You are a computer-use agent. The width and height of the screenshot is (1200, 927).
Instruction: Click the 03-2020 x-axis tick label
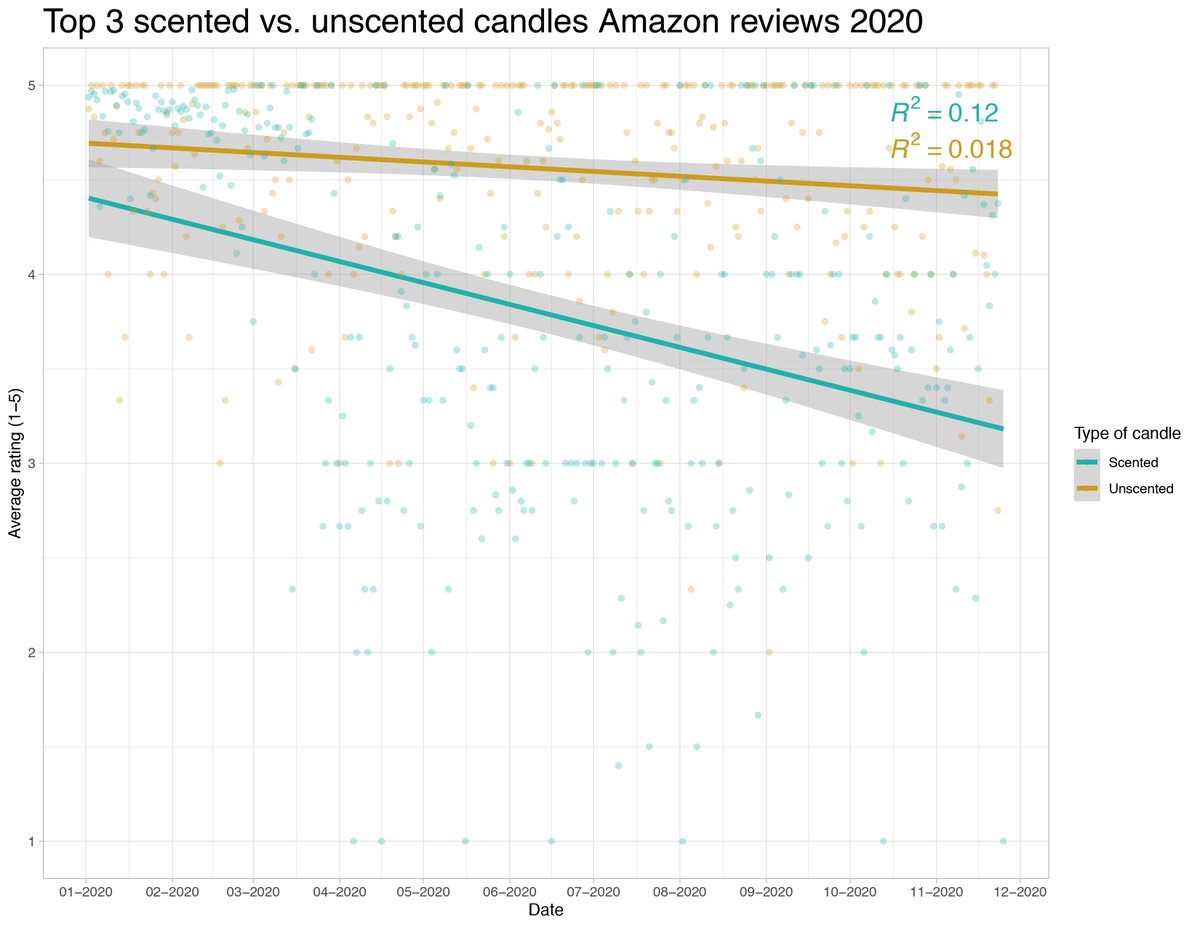click(x=253, y=889)
